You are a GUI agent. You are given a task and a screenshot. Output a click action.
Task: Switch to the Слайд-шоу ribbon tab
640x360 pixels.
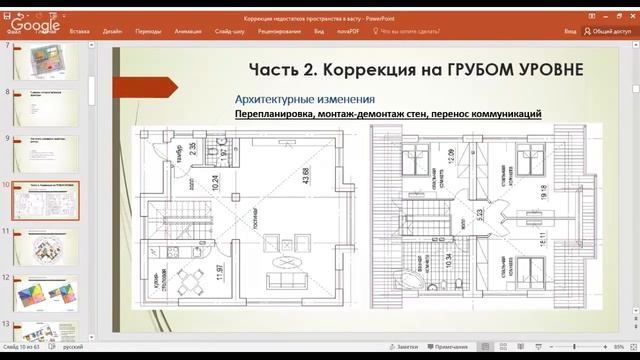pyautogui.click(x=229, y=31)
